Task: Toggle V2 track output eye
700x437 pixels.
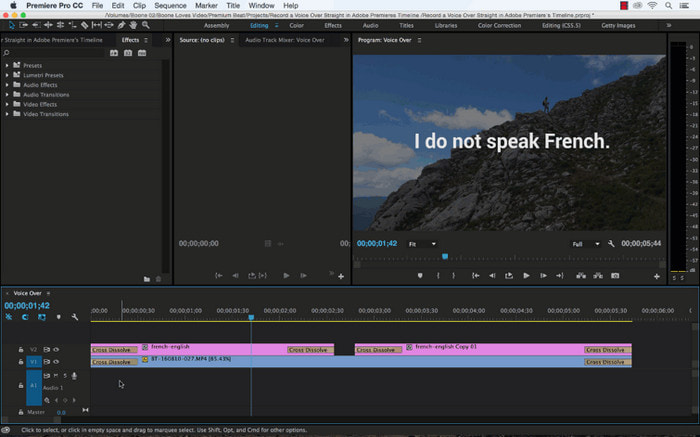Action: tap(56, 349)
